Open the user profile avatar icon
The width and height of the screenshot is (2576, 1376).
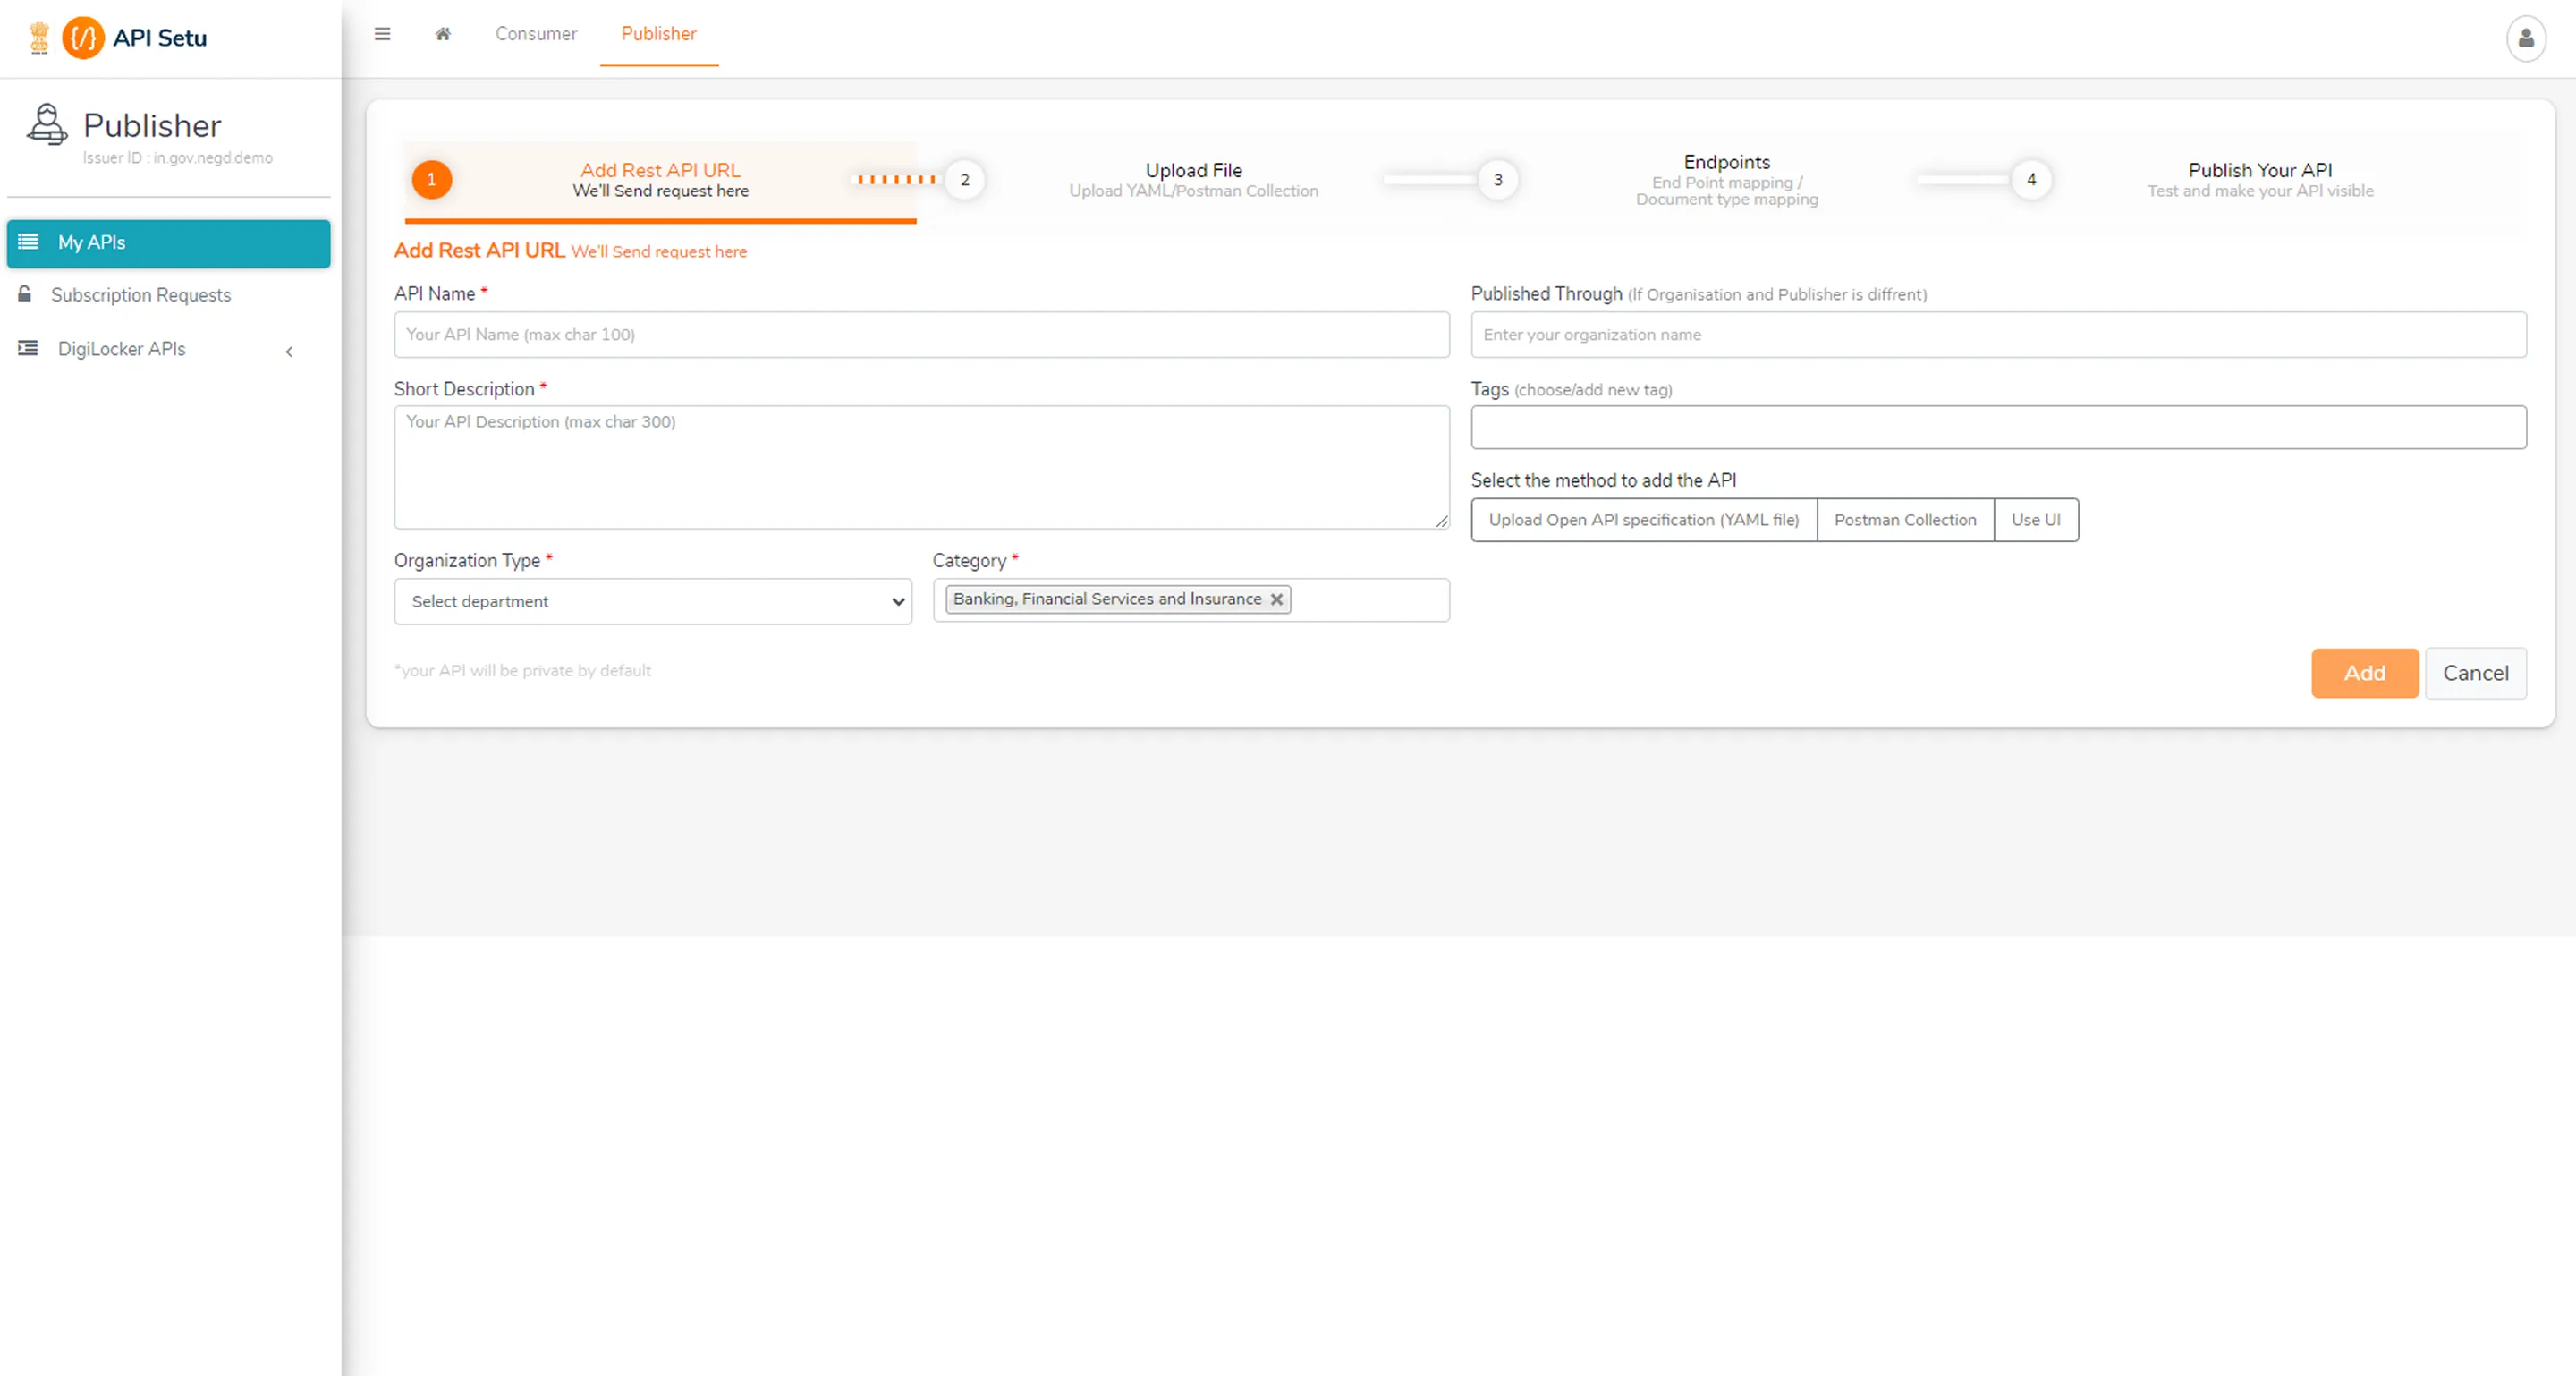click(x=2525, y=39)
